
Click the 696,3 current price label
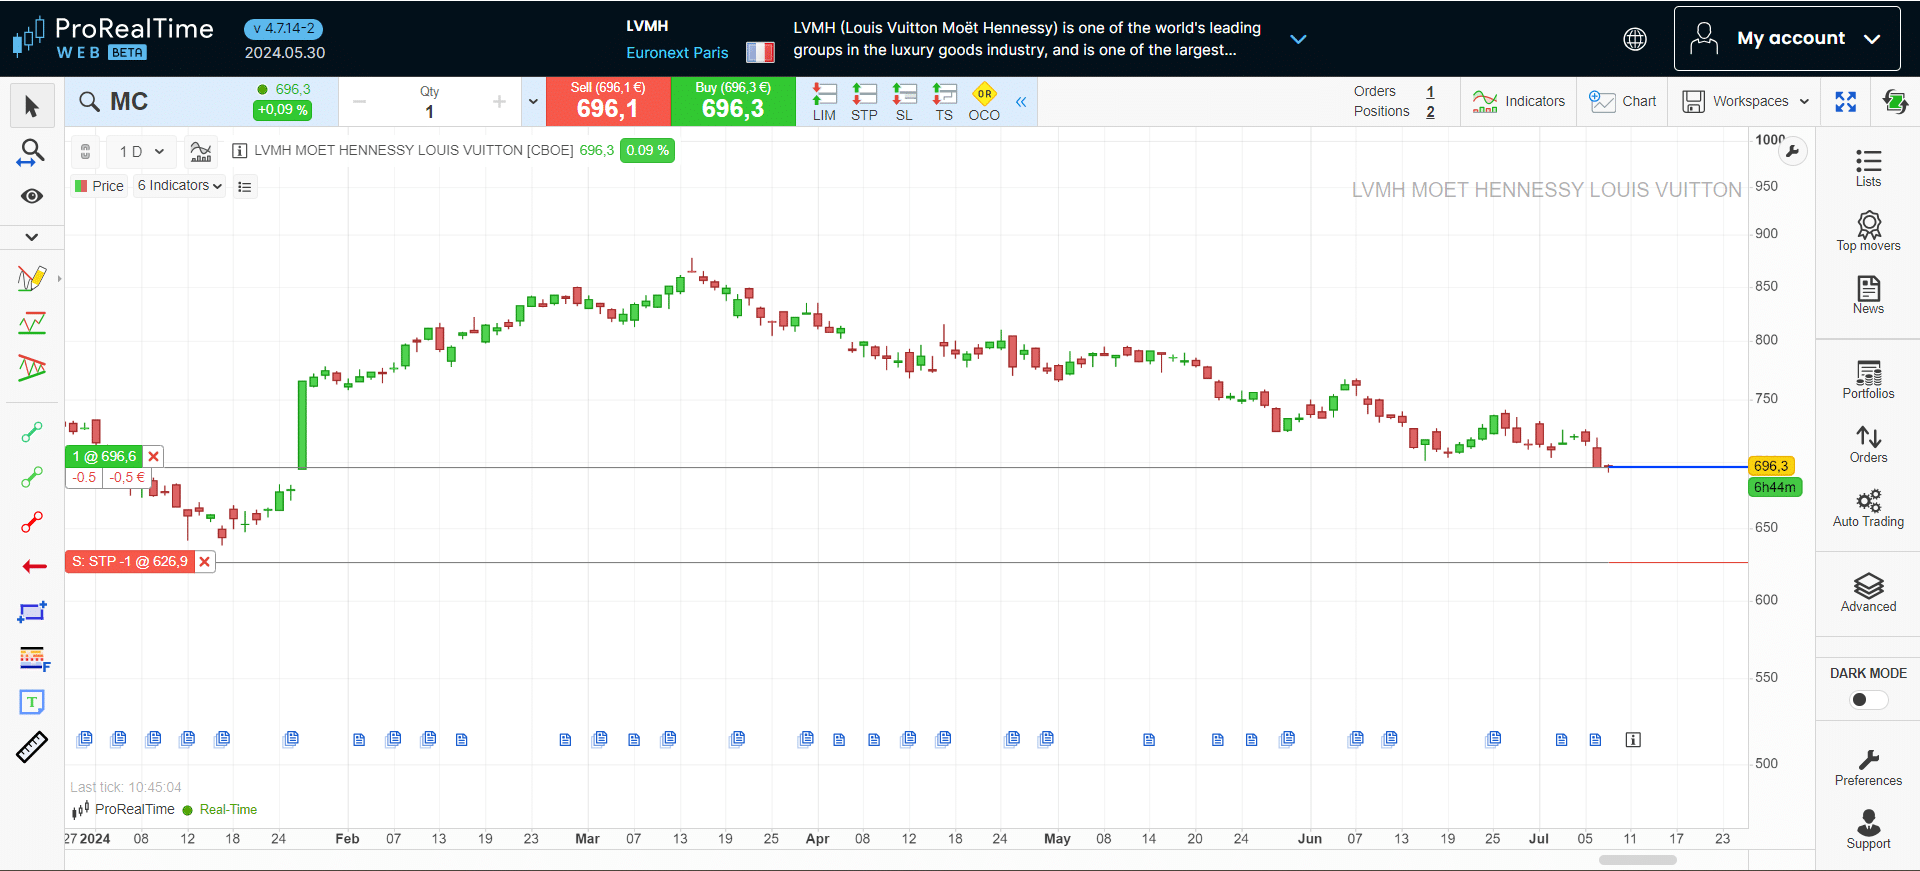[1772, 466]
